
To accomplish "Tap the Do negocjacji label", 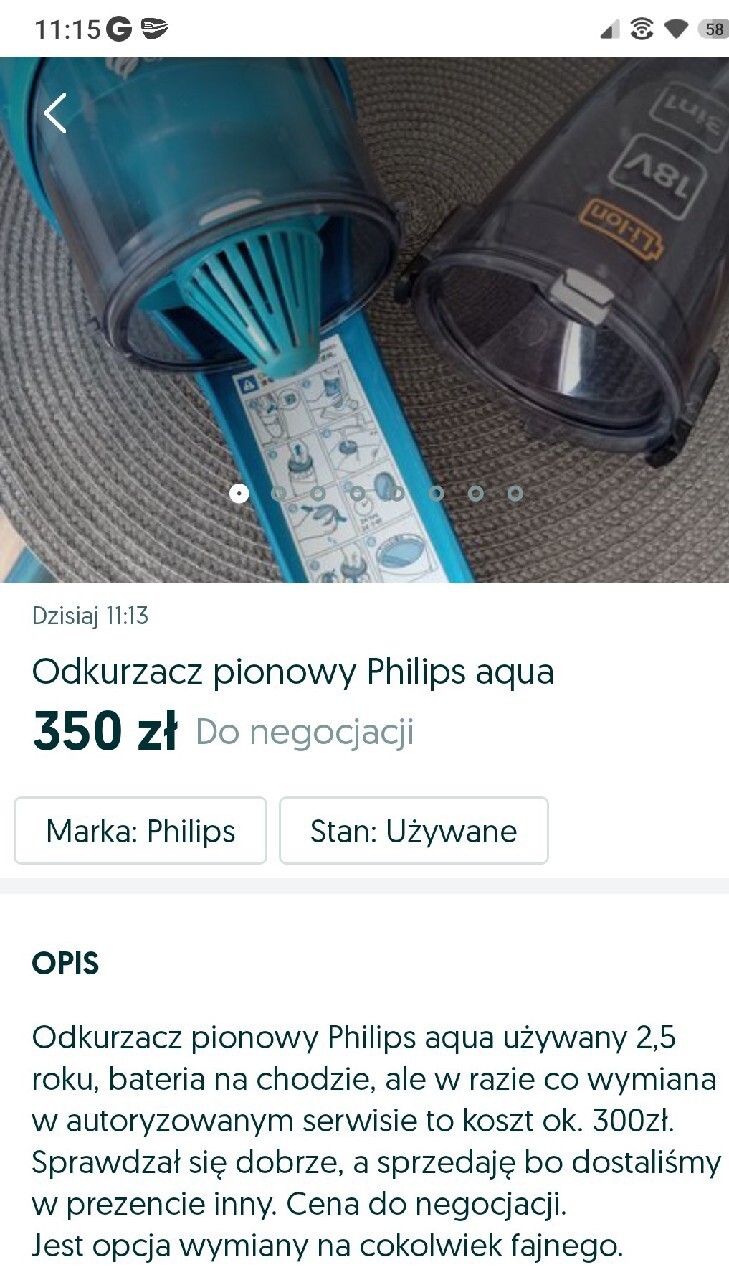I will click(x=305, y=732).
